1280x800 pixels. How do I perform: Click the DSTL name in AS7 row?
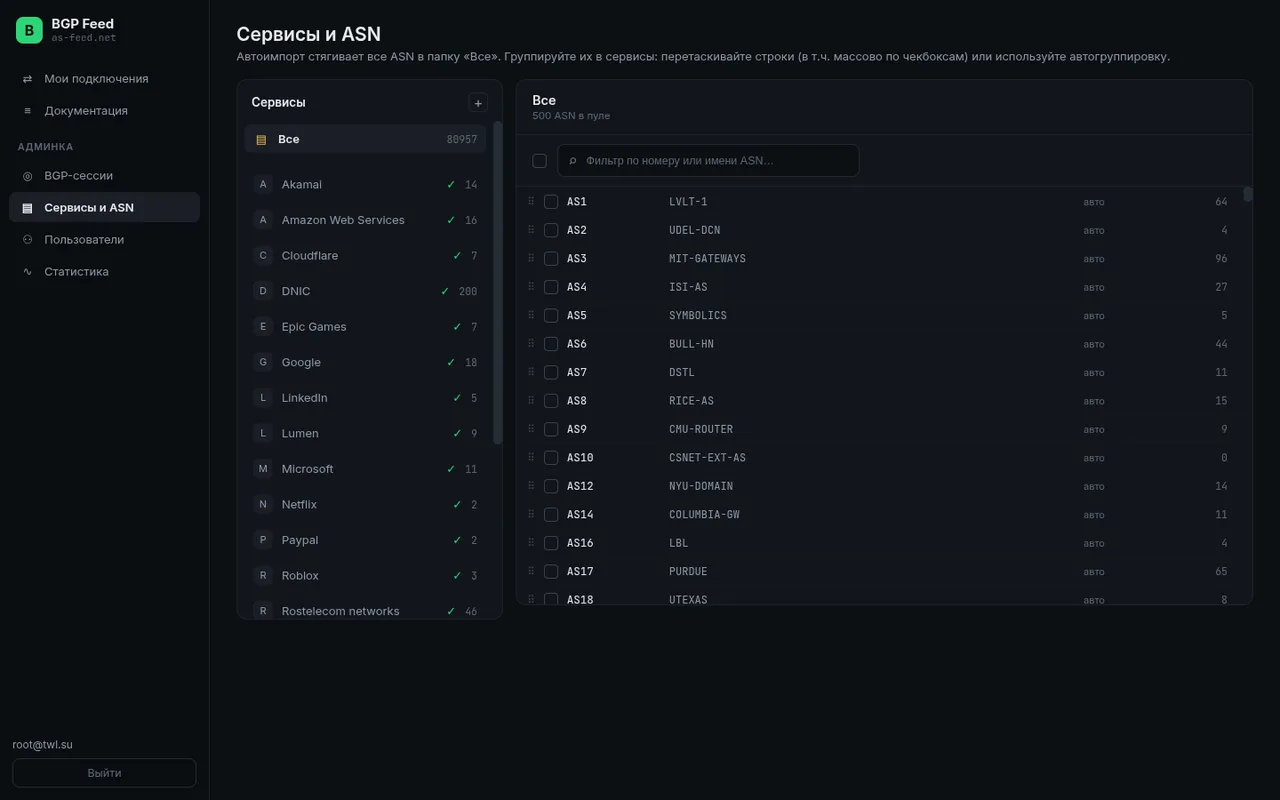[682, 372]
